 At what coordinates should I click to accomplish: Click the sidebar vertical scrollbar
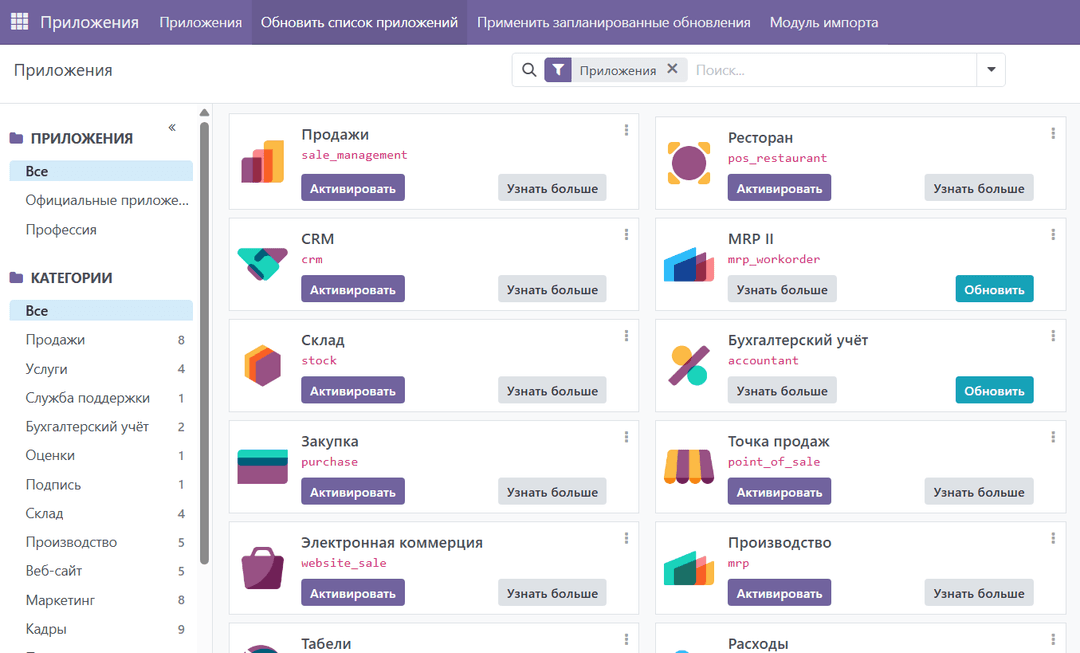[205, 343]
